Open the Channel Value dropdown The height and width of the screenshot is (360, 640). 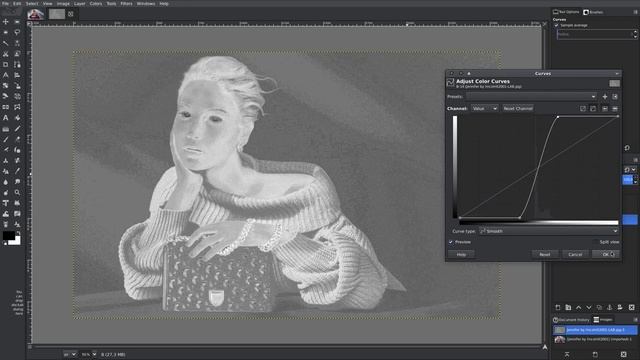tap(484, 109)
